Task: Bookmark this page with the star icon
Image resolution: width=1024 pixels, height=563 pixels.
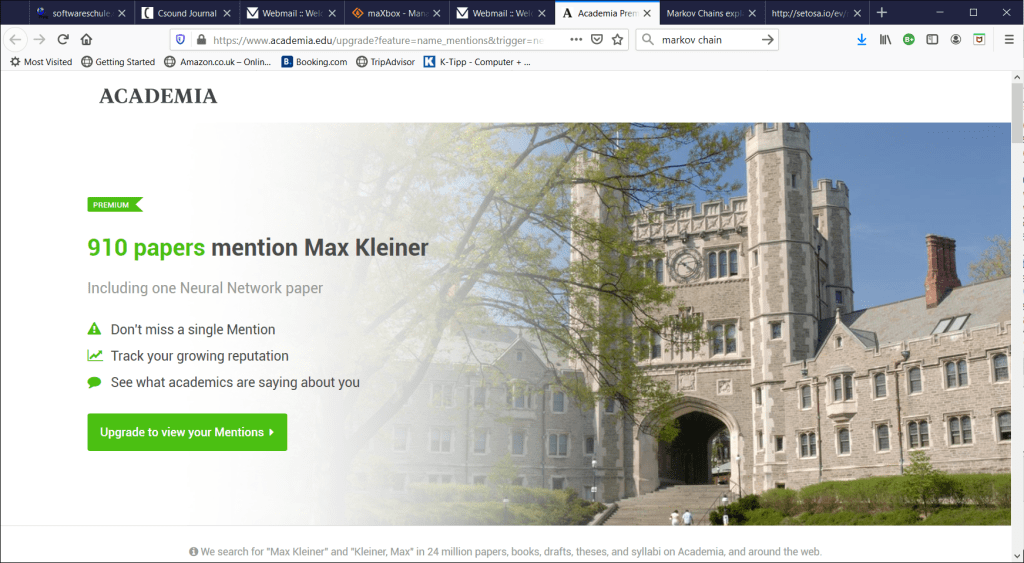Action: coord(618,40)
